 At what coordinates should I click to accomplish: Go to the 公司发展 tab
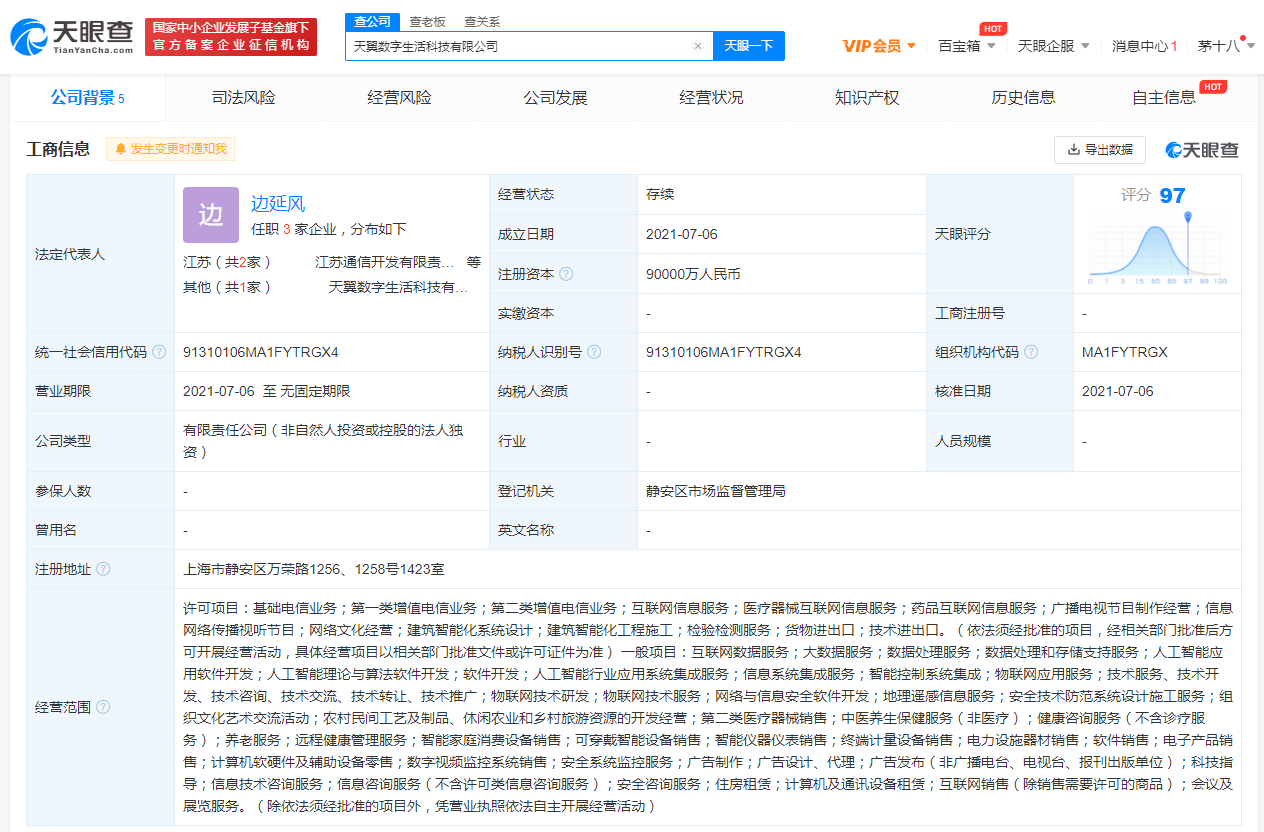click(x=555, y=97)
